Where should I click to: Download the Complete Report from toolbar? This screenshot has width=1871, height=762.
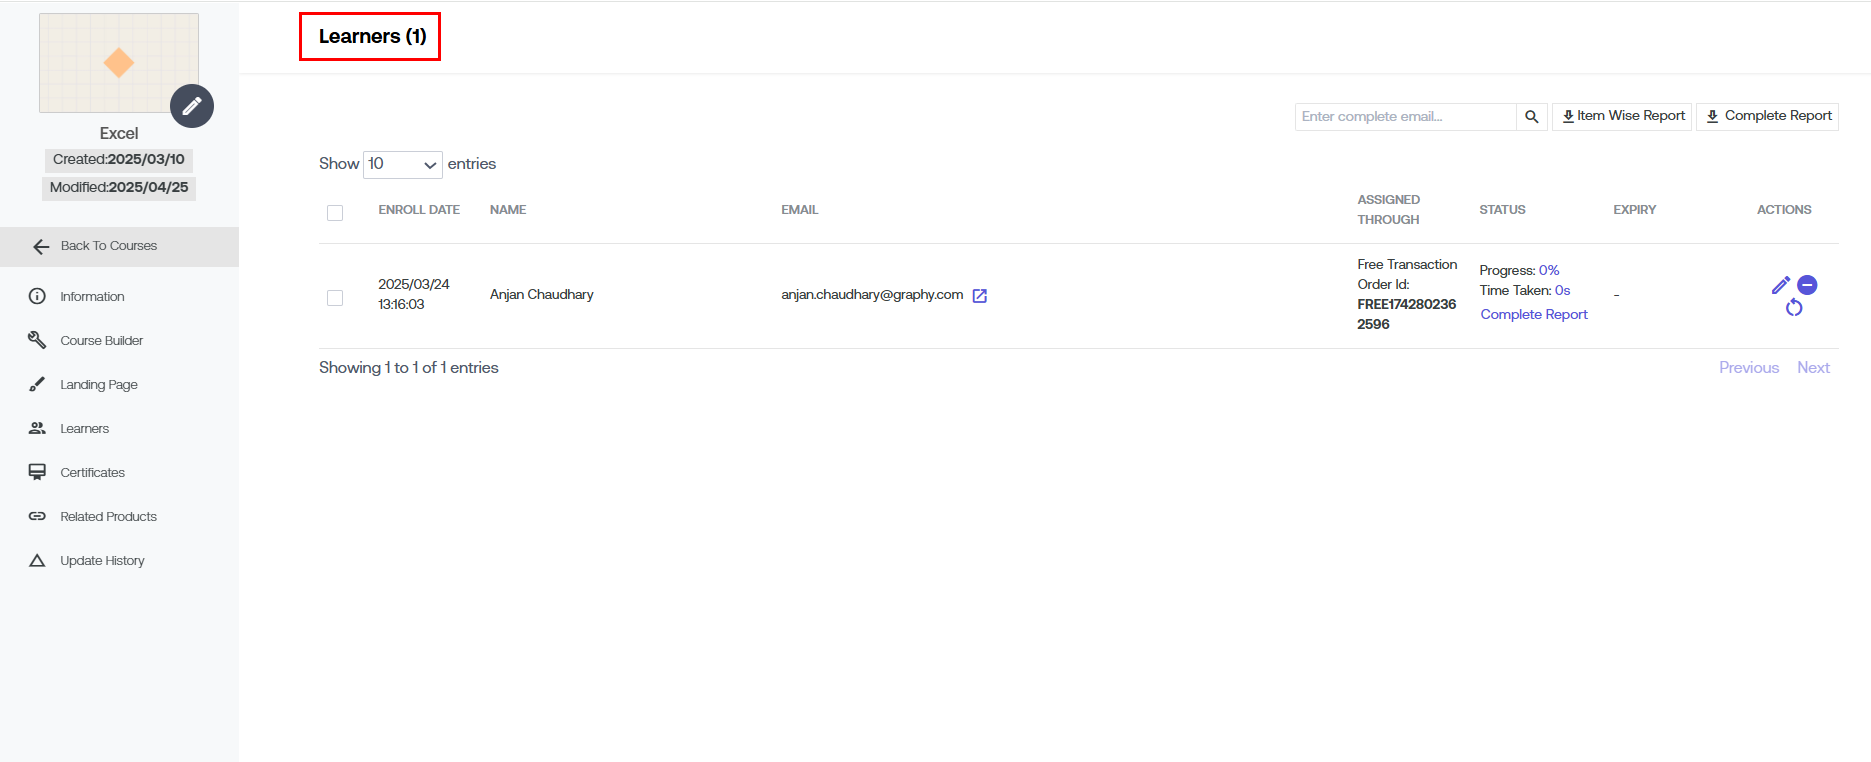[1767, 116]
